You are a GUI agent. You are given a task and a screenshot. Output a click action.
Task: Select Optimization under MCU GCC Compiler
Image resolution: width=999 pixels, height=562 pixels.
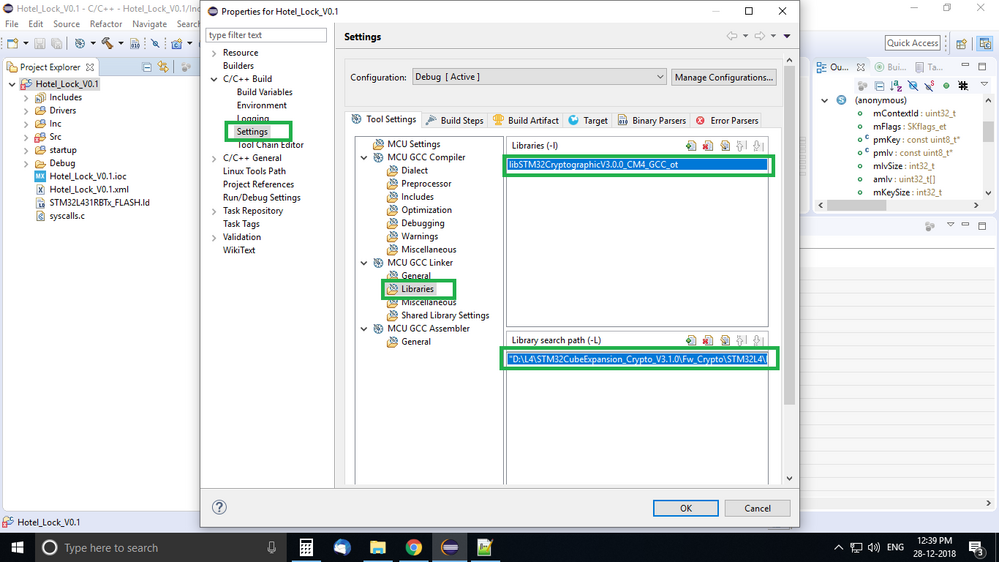426,210
